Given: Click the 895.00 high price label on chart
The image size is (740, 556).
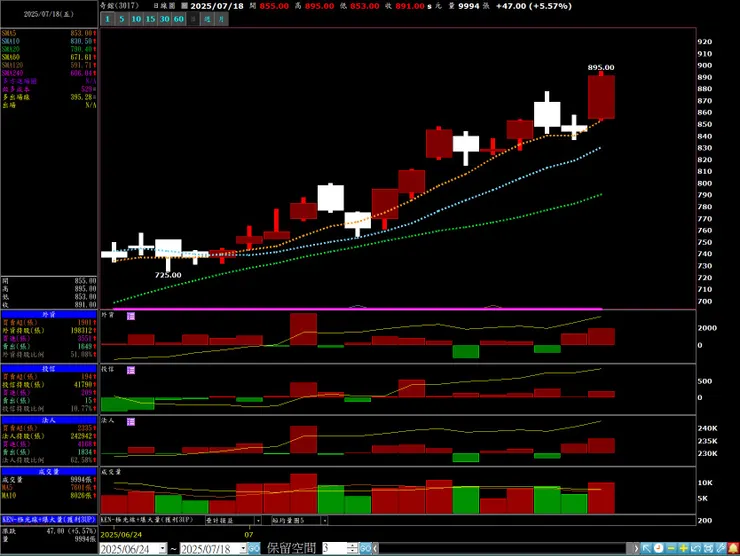Looking at the screenshot, I should [601, 67].
